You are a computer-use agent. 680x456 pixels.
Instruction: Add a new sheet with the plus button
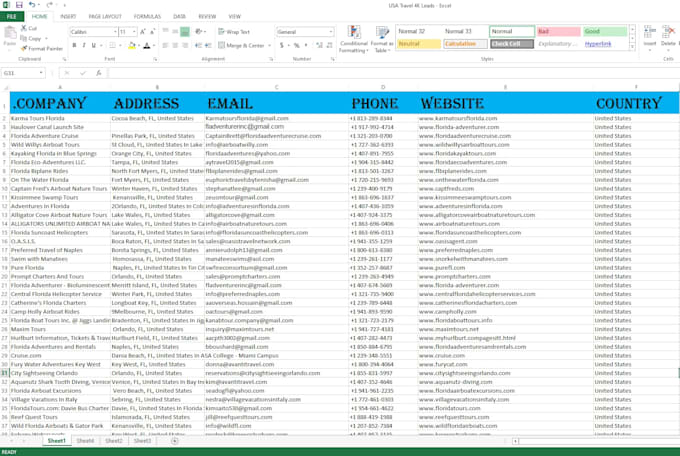pyautogui.click(x=174, y=441)
